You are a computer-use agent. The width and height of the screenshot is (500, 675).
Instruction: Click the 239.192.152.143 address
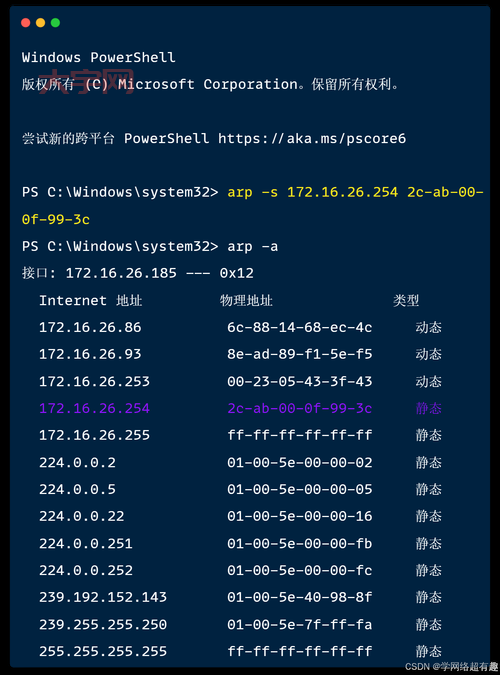tap(103, 597)
